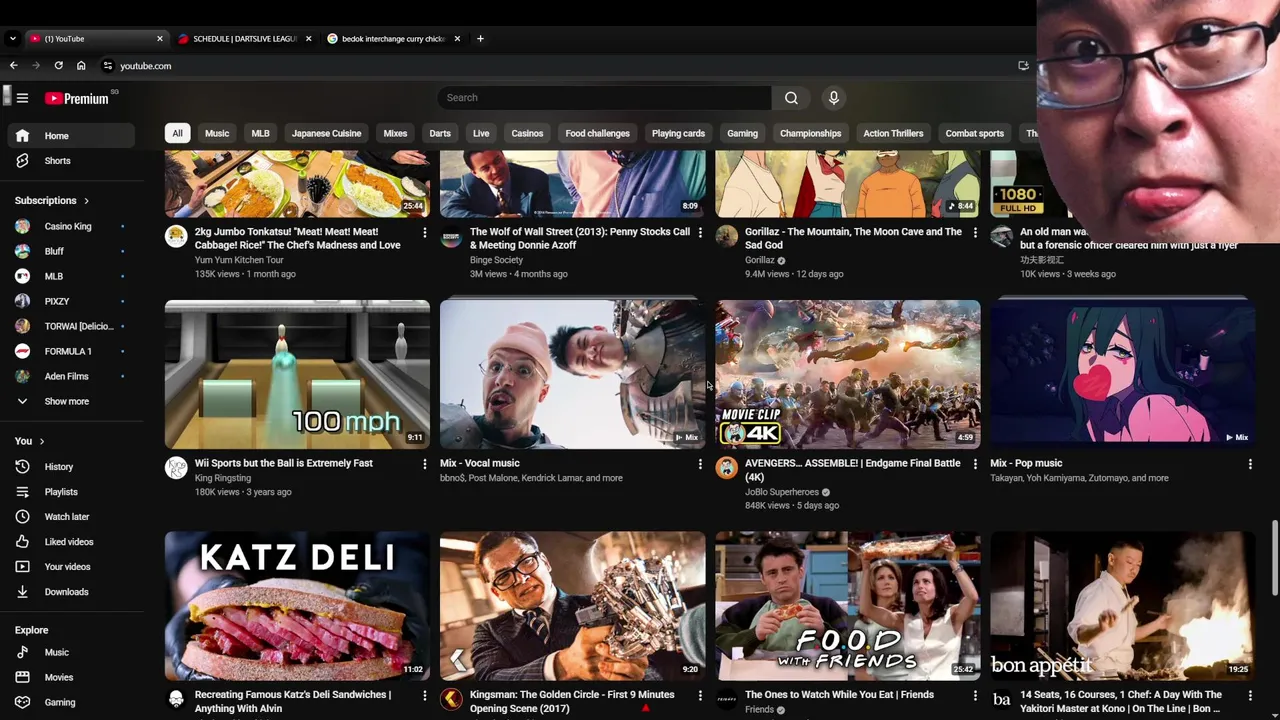Expand the Subscriptions section chevron

86,201
